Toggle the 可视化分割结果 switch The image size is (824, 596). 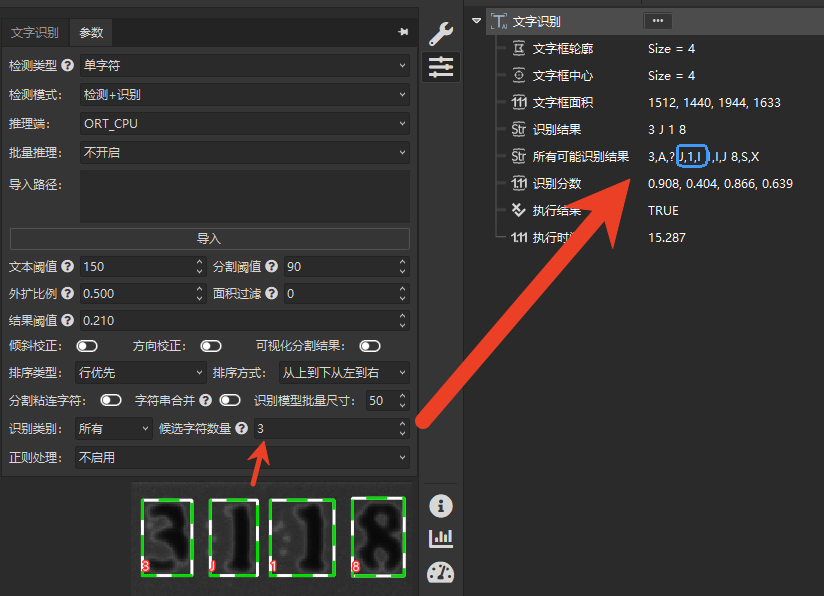click(369, 346)
